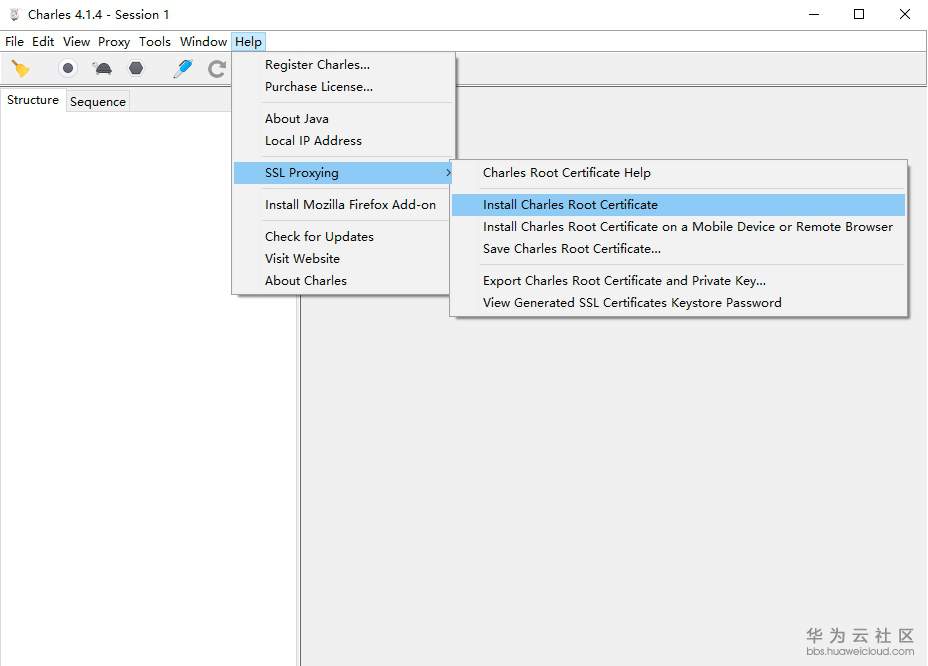
Task: Click Visit Website menu entry
Action: click(x=343, y=259)
